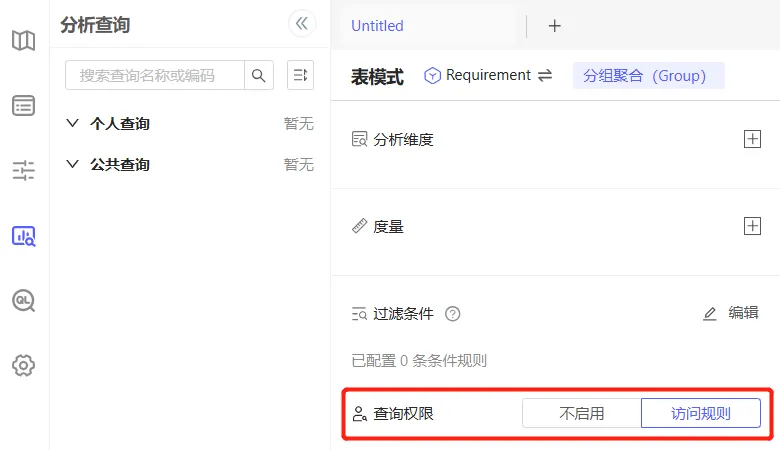This screenshot has width=780, height=450.
Task: Select the analysis query chart icon
Action: point(23,236)
